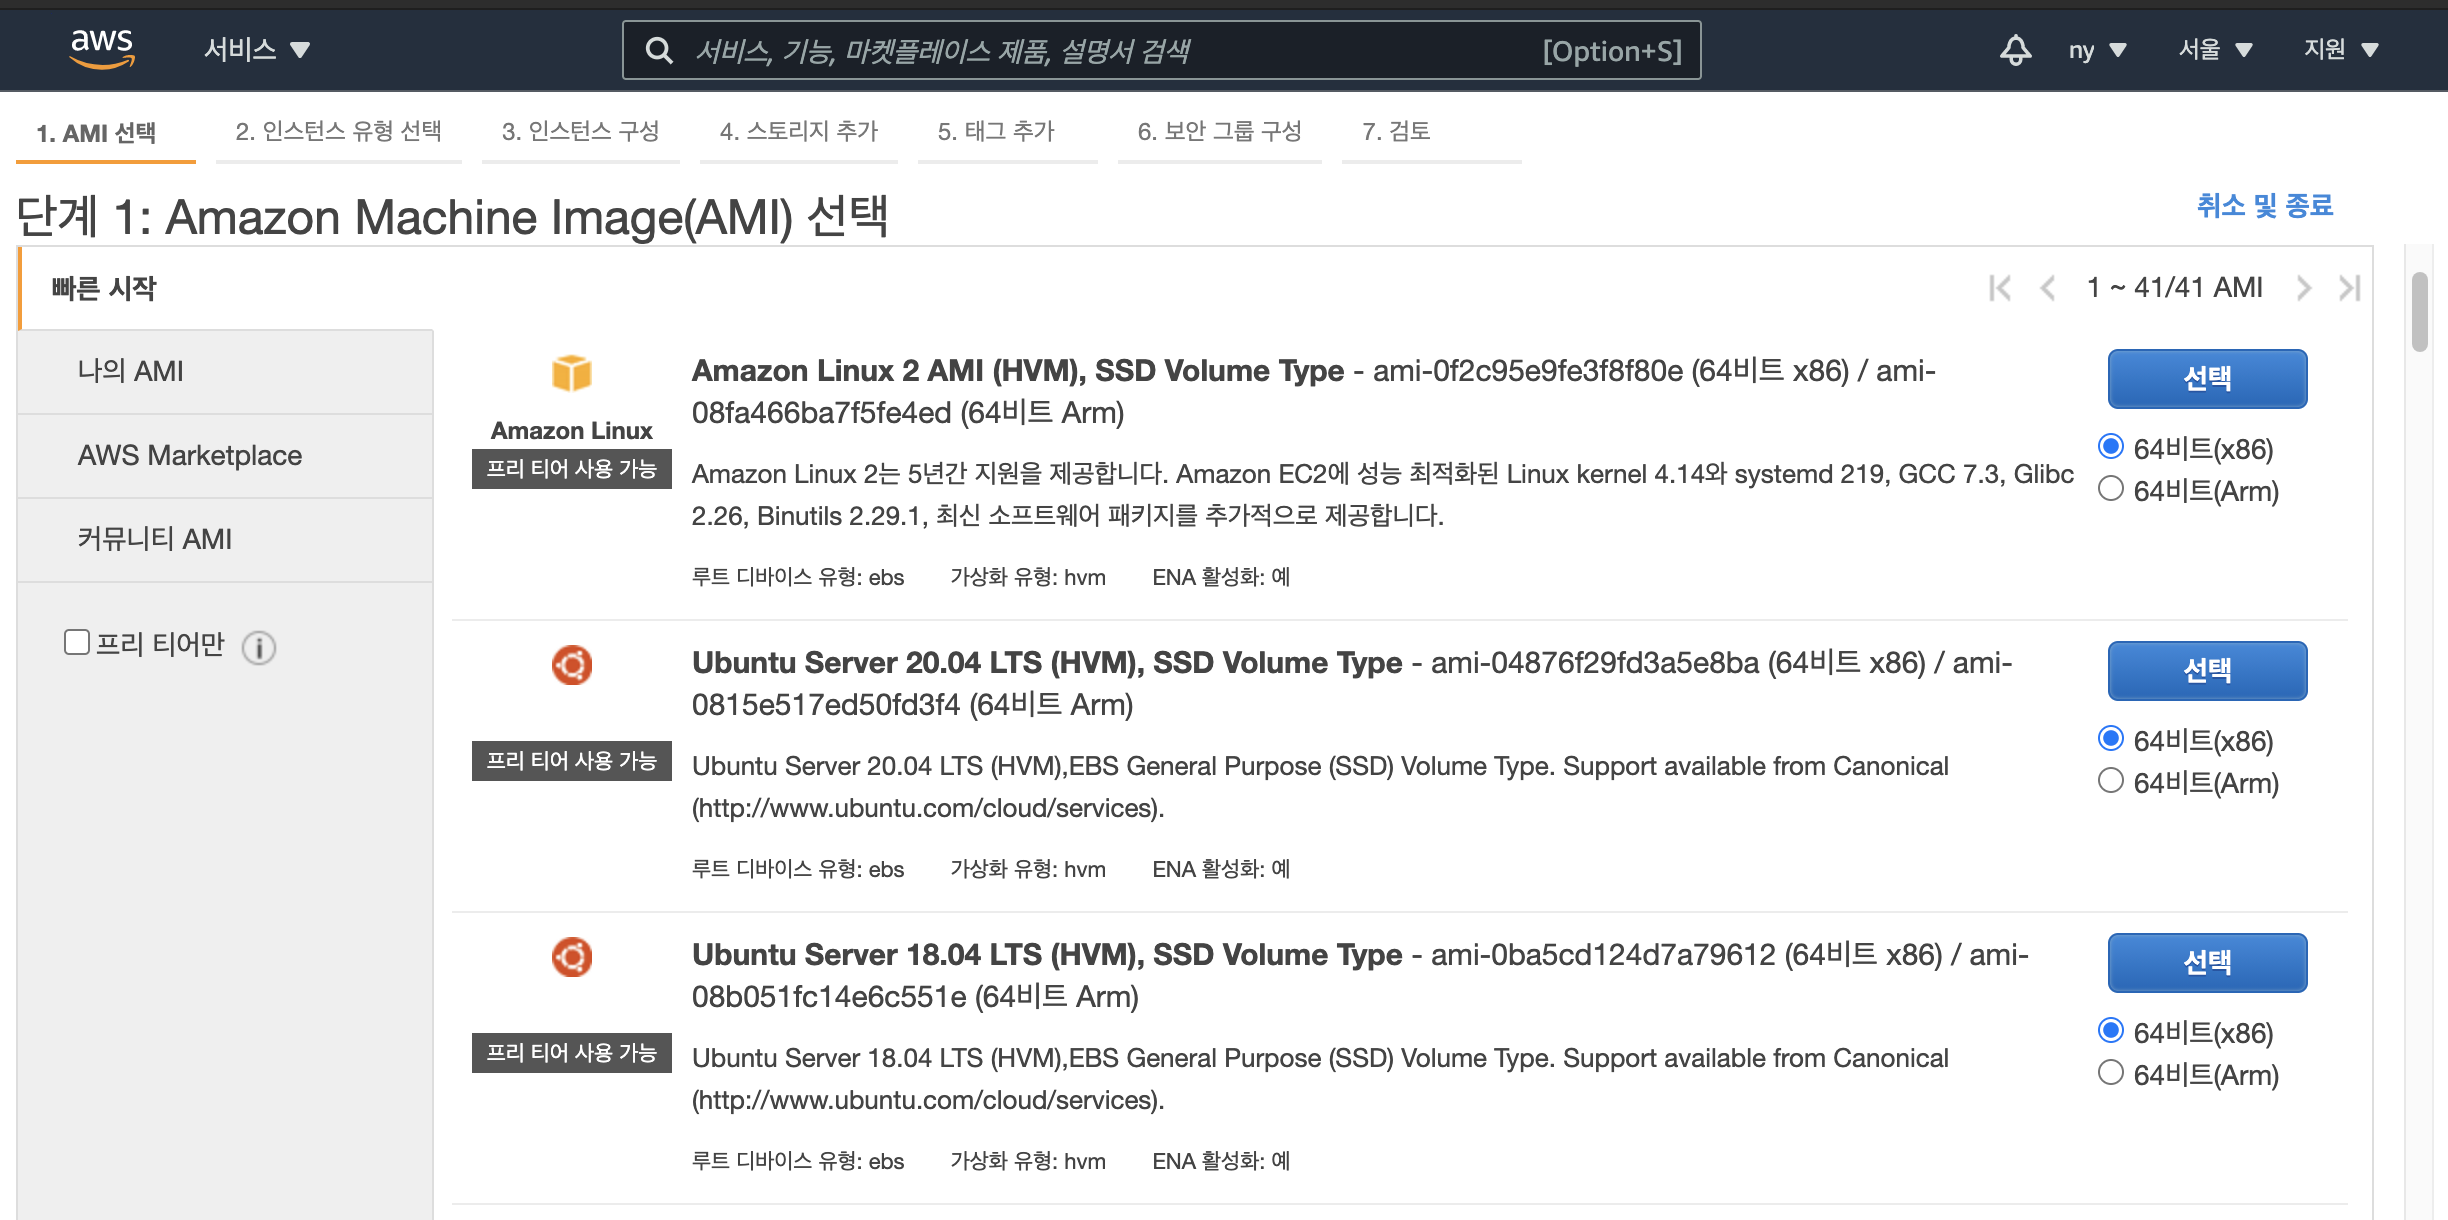The width and height of the screenshot is (2448, 1220).
Task: Select 64비트(Arm) for Amazon Linux 2
Action: 2111,489
